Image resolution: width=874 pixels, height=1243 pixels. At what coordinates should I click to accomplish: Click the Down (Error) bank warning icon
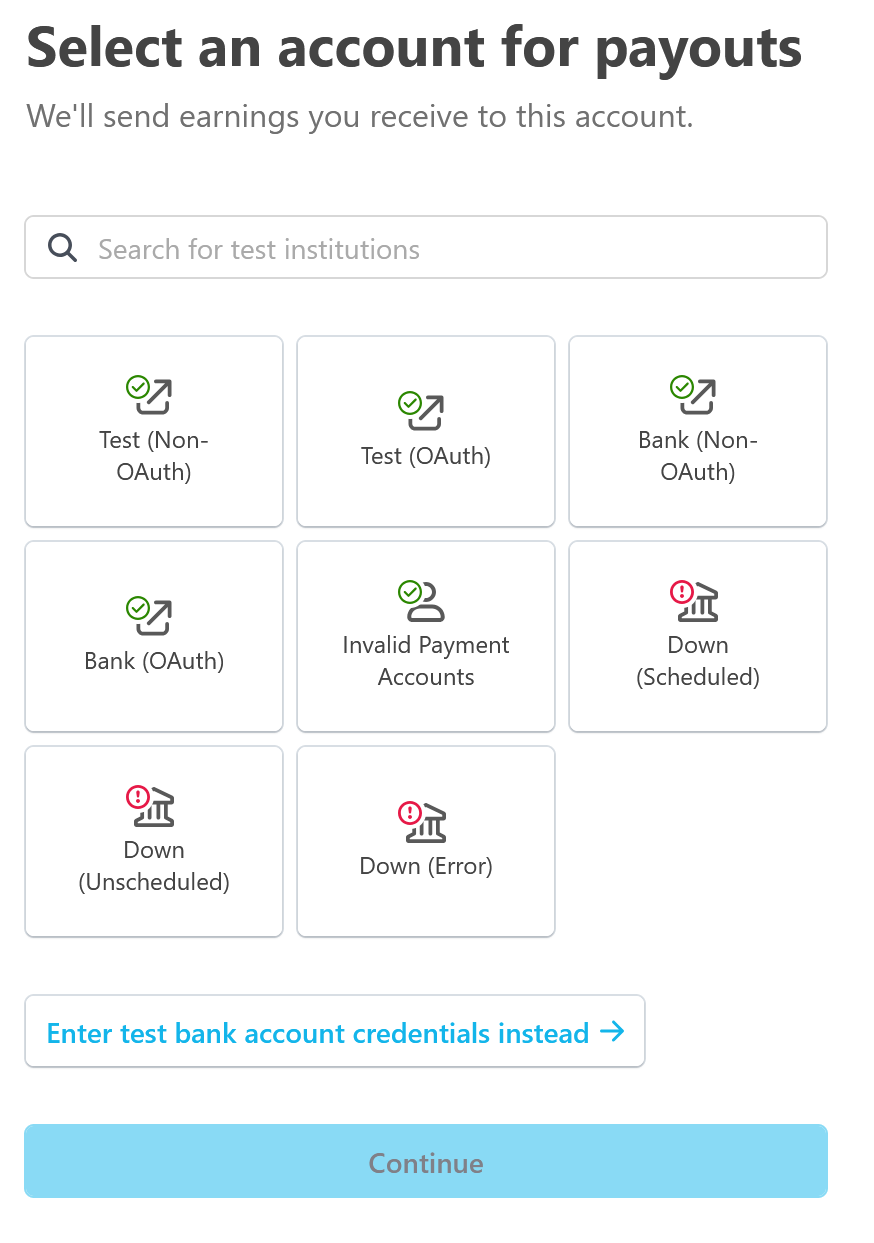pyautogui.click(x=424, y=822)
